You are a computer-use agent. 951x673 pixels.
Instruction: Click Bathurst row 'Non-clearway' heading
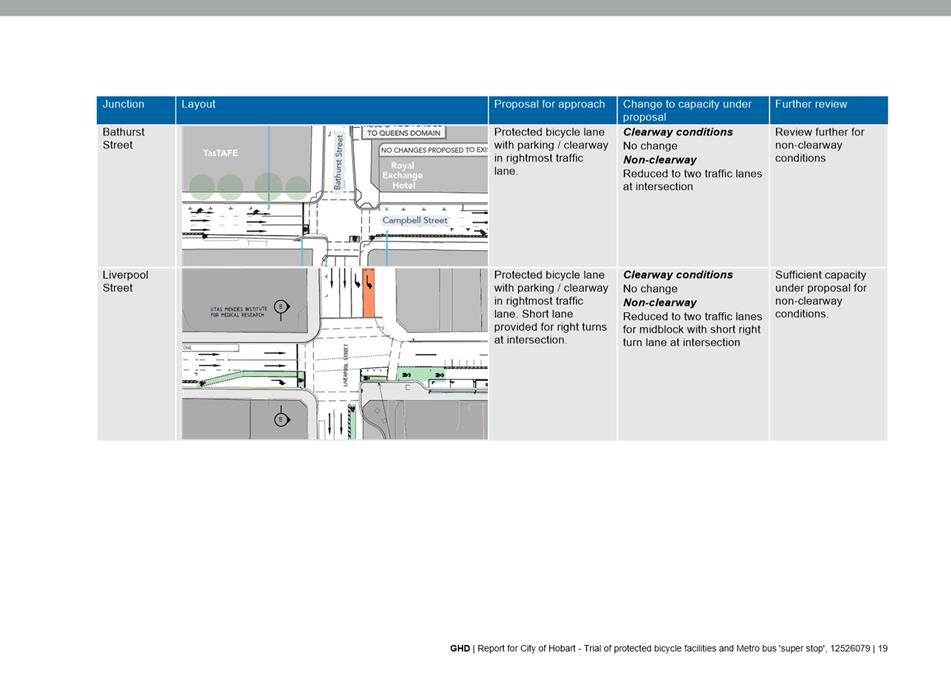point(659,160)
